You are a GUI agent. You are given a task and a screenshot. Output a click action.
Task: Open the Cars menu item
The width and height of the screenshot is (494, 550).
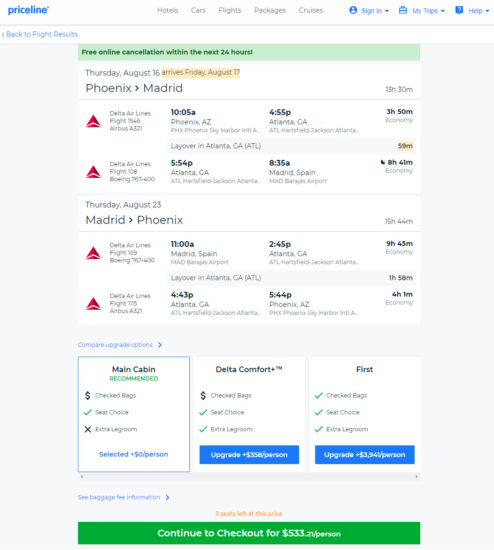[x=198, y=10]
